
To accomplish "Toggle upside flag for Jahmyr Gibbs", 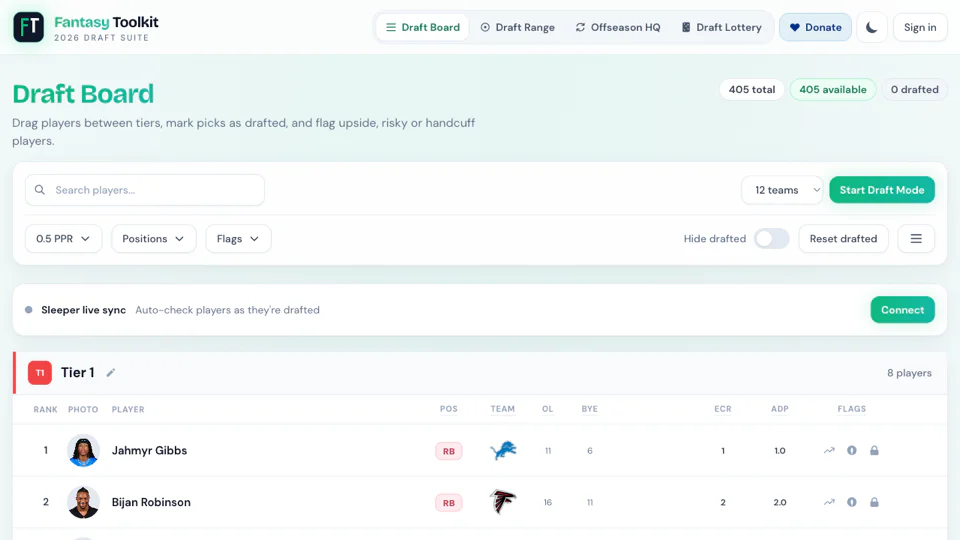I will 829,451.
